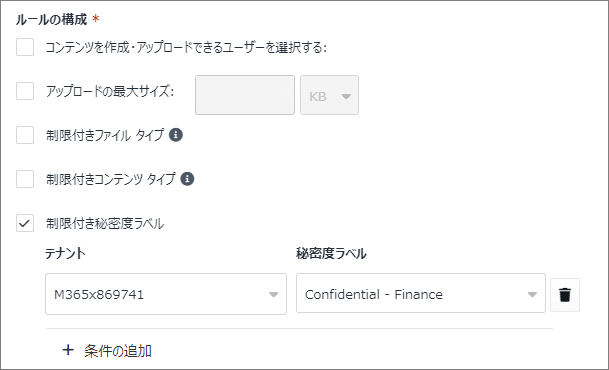This screenshot has height=370, width=609.
Task: Tick the アップロードの最大サイズ checkbox
Action: (25, 91)
